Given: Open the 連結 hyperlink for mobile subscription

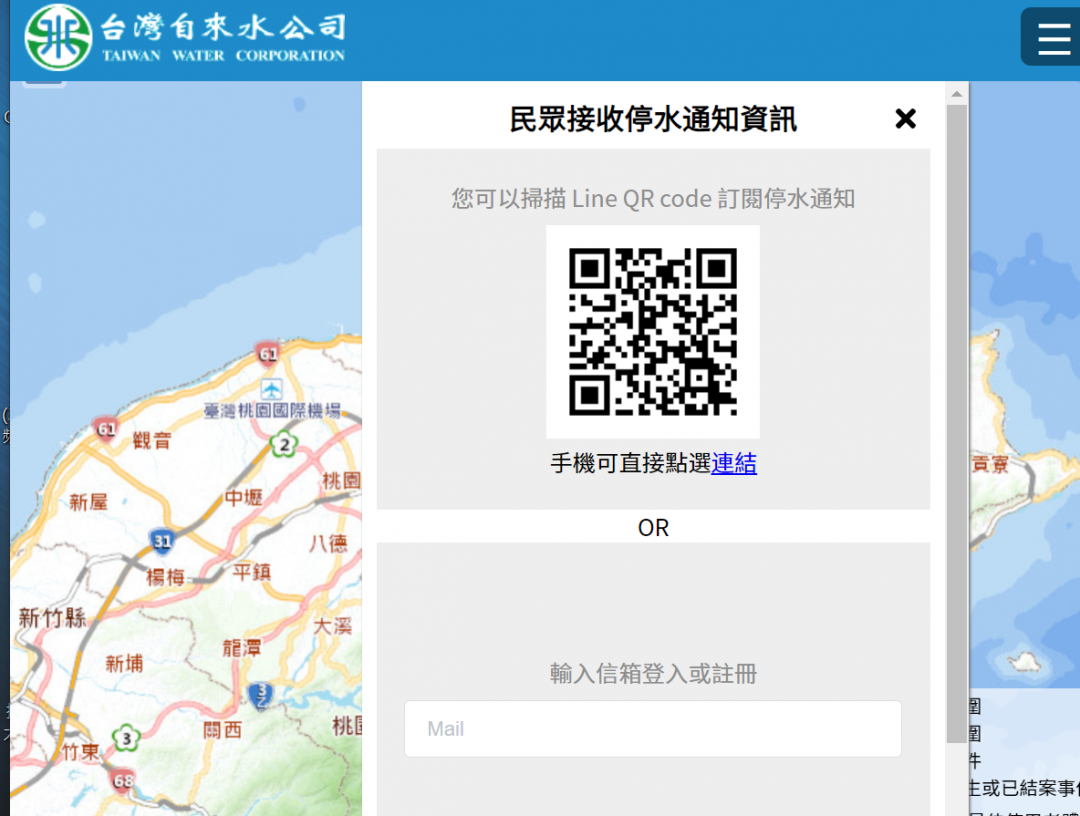Looking at the screenshot, I should point(733,464).
